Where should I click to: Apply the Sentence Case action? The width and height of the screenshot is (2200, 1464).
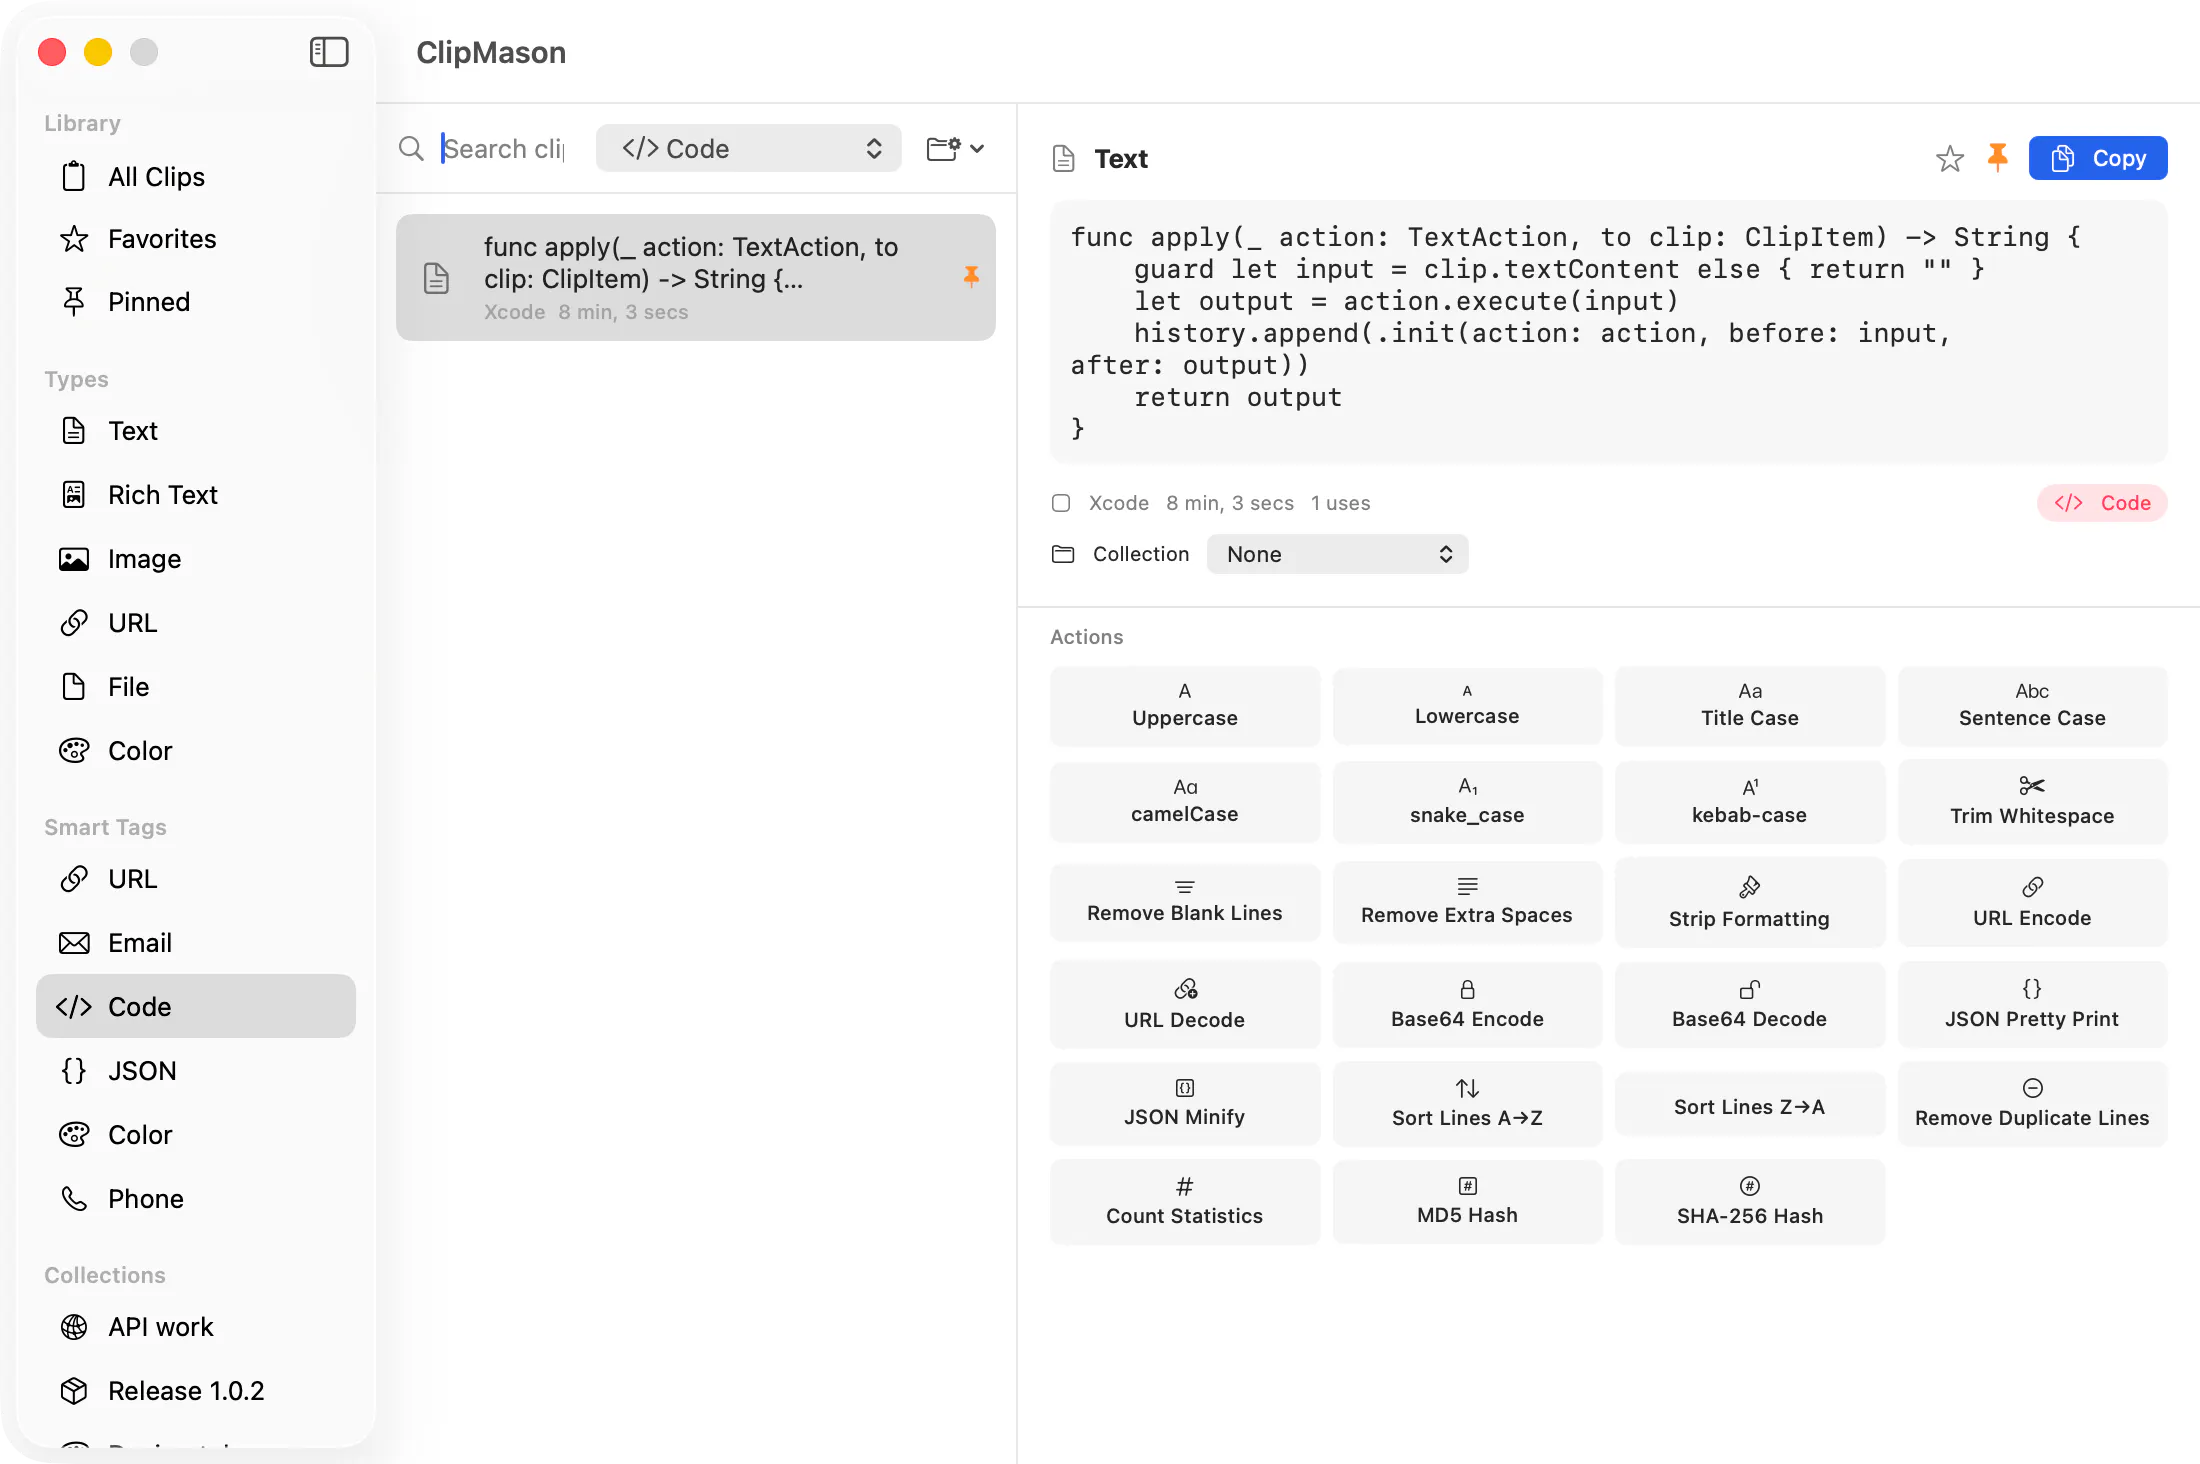click(2032, 706)
